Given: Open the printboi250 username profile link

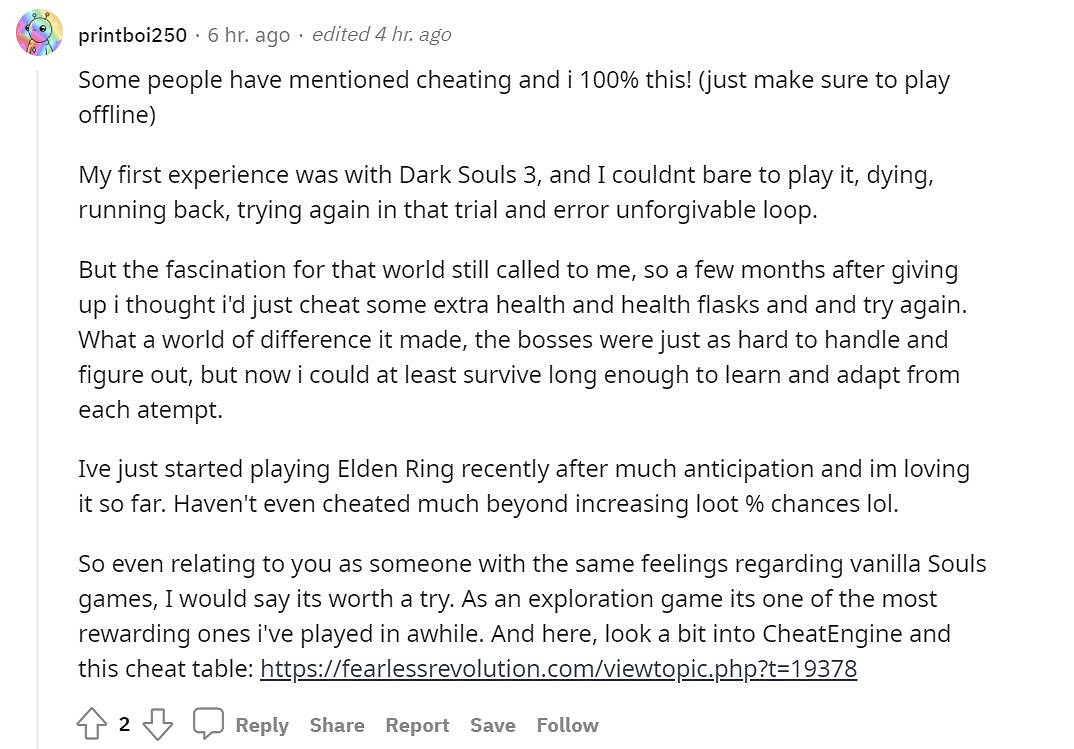Looking at the screenshot, I should pyautogui.click(x=132, y=35).
